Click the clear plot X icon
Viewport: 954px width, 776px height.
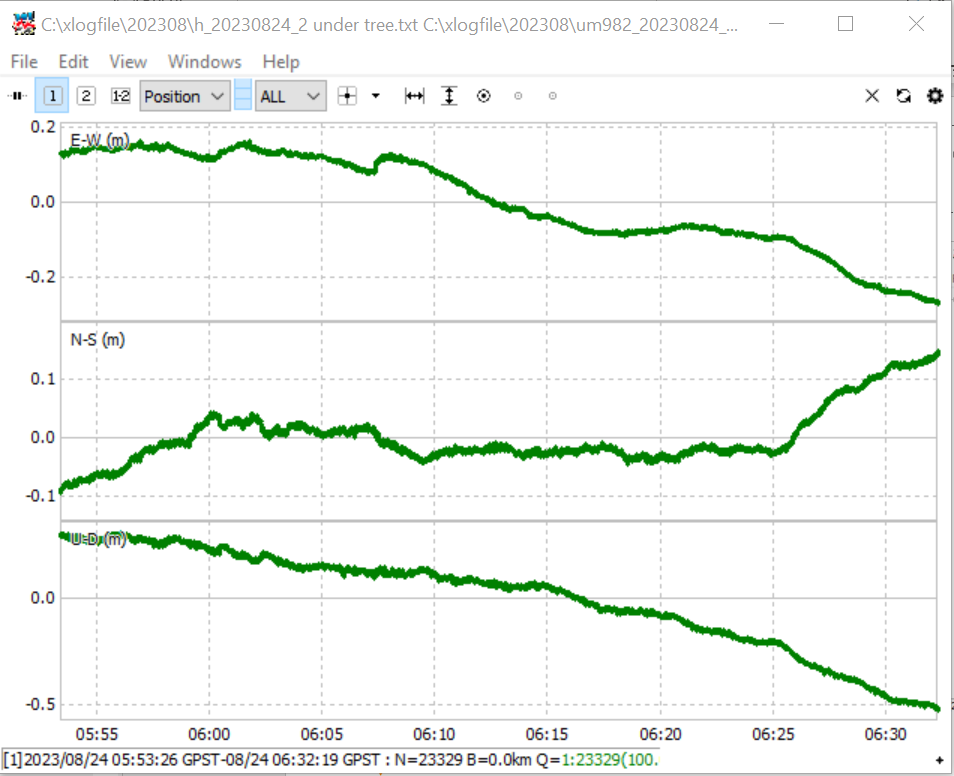872,96
